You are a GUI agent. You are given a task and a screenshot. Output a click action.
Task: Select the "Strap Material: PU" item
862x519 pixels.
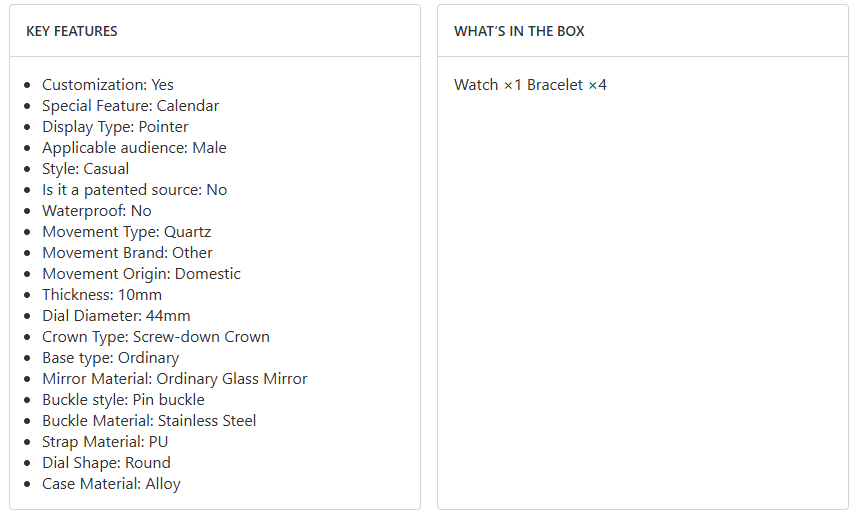pyautogui.click(x=105, y=442)
